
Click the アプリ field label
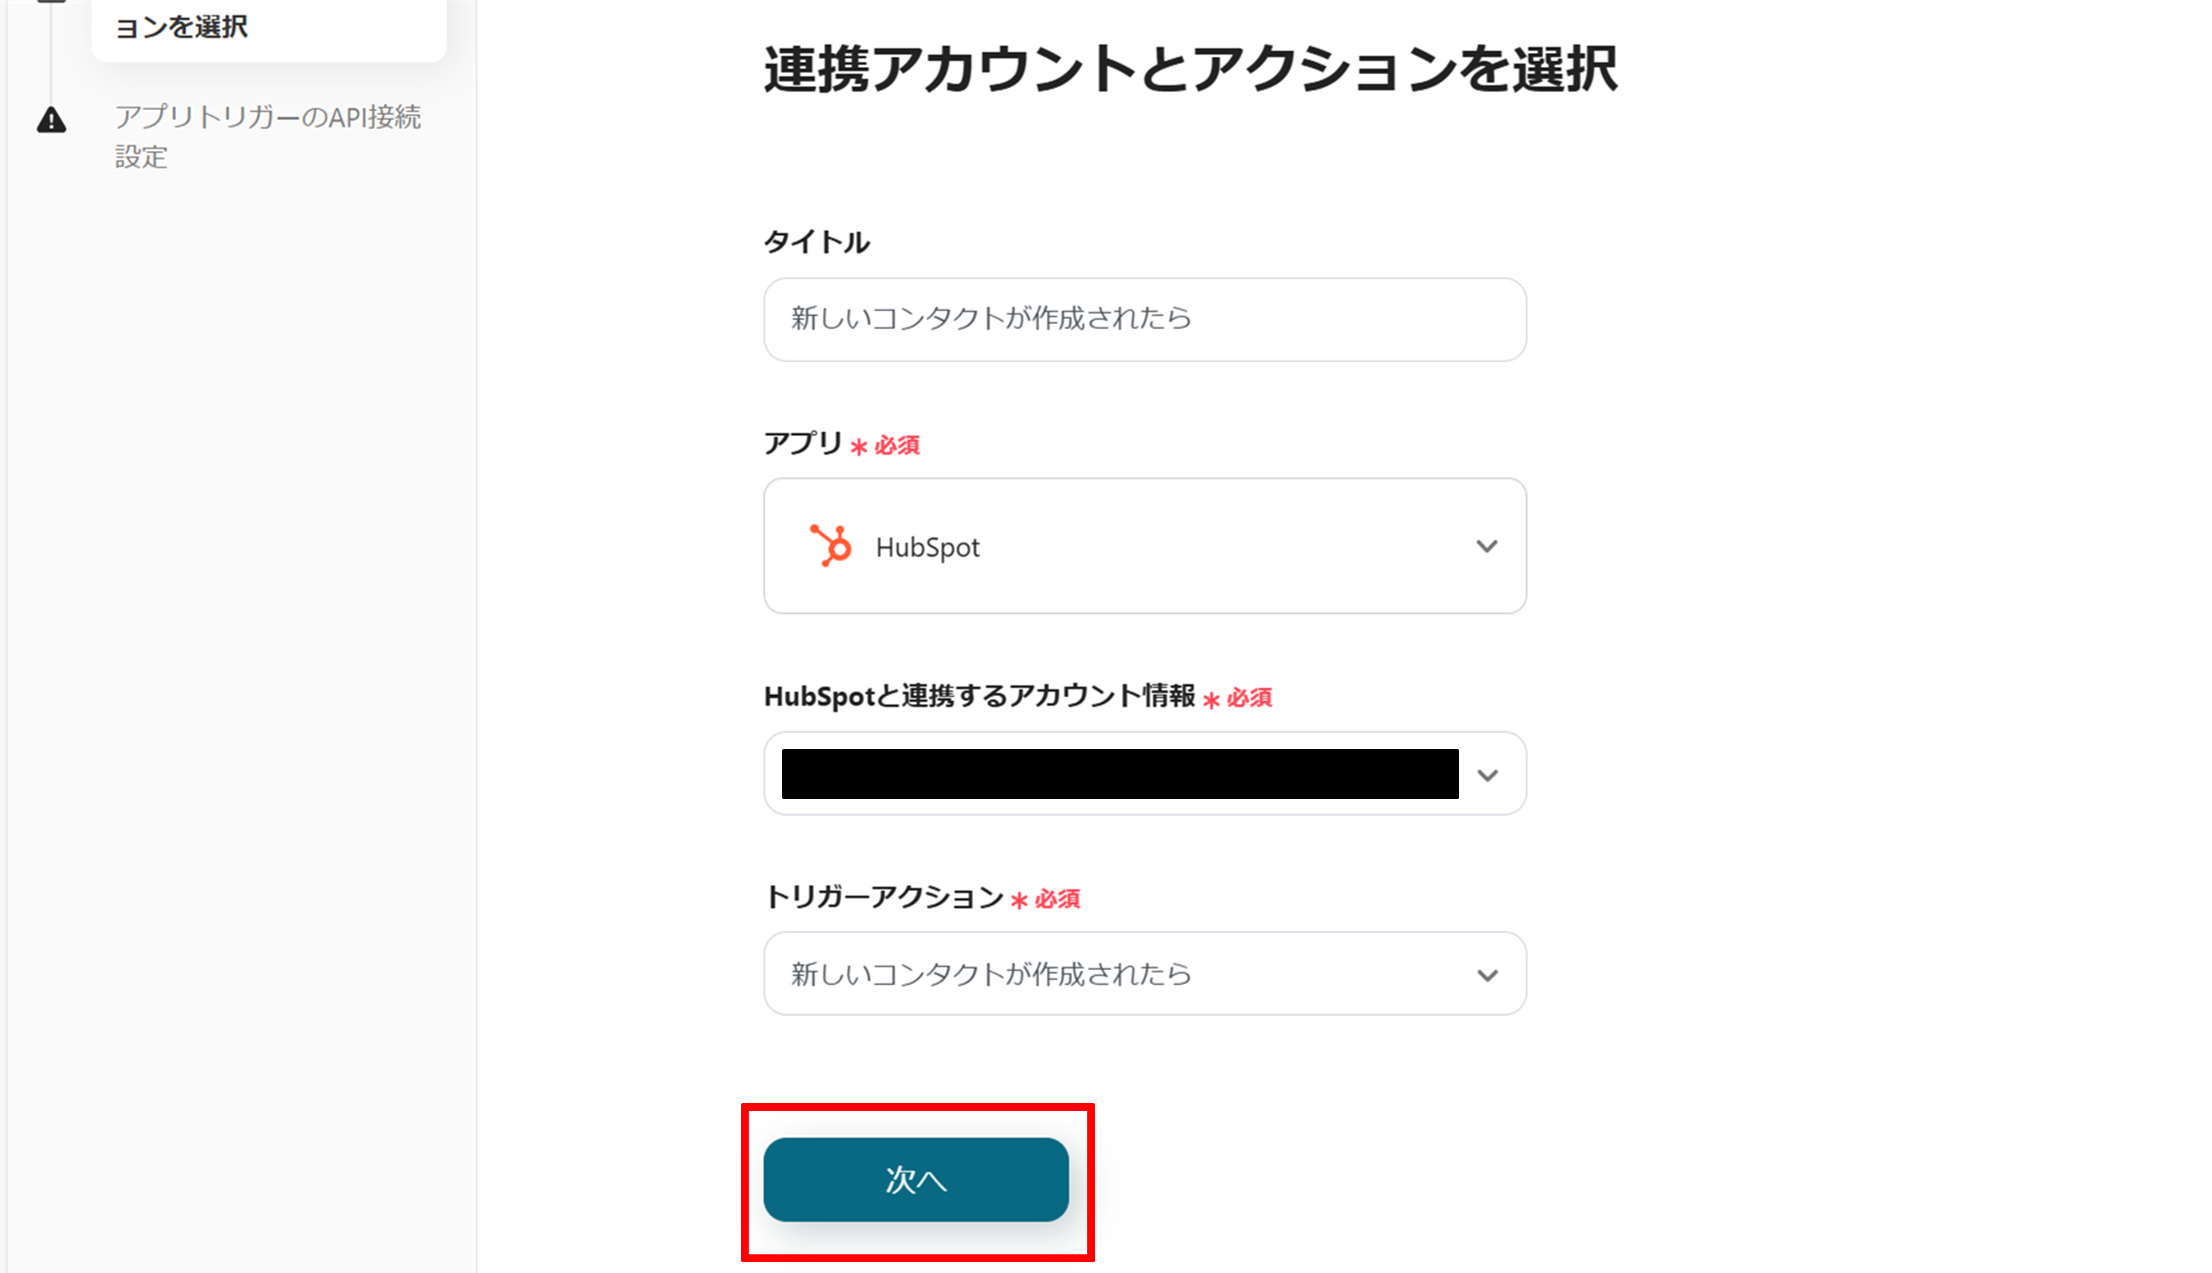click(800, 445)
